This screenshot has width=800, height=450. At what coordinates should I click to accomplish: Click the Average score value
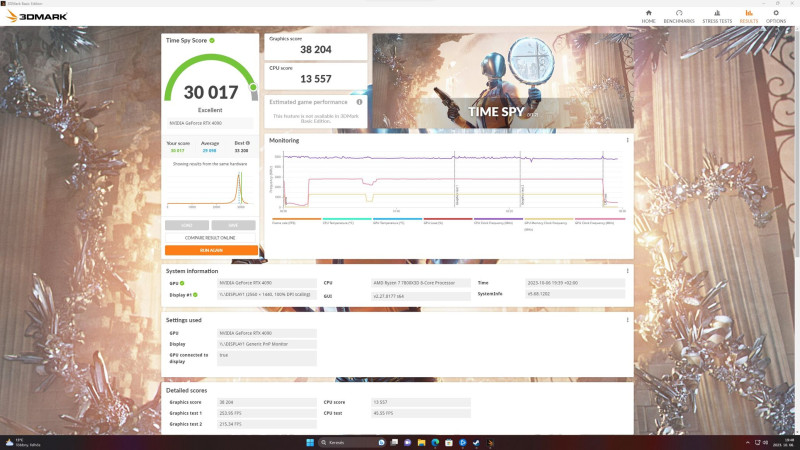tap(209, 151)
